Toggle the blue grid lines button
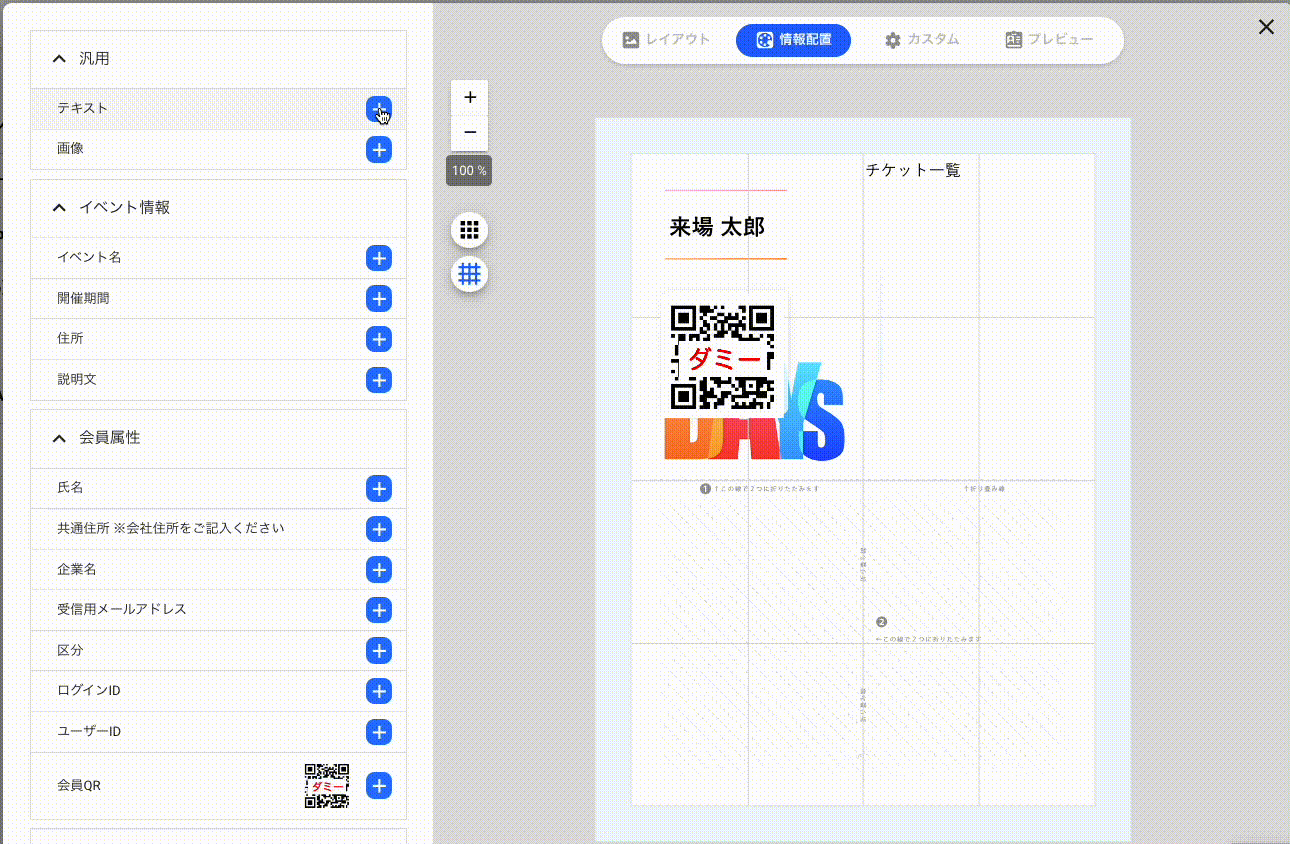The width and height of the screenshot is (1290, 844). click(469, 273)
